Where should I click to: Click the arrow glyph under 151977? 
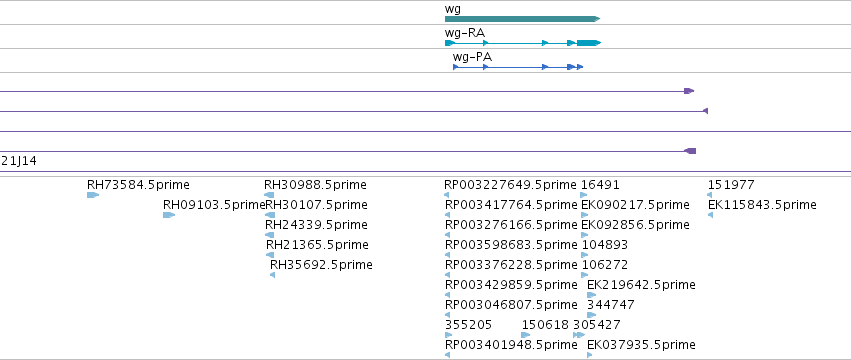tap(709, 195)
